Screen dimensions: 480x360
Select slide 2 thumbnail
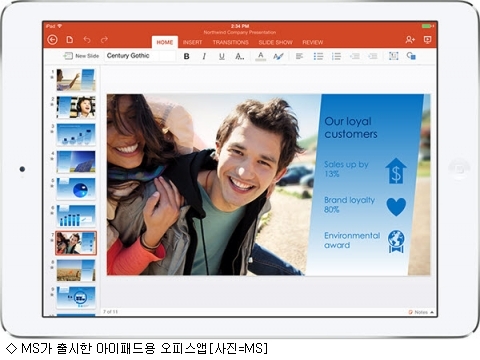coord(76,107)
